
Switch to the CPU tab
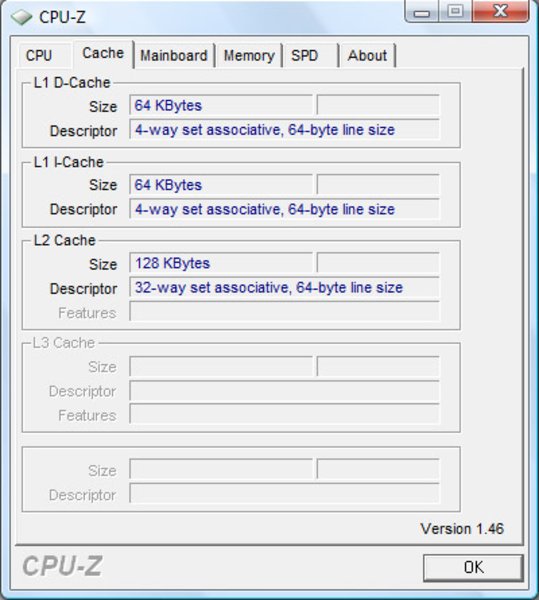pyautogui.click(x=39, y=56)
